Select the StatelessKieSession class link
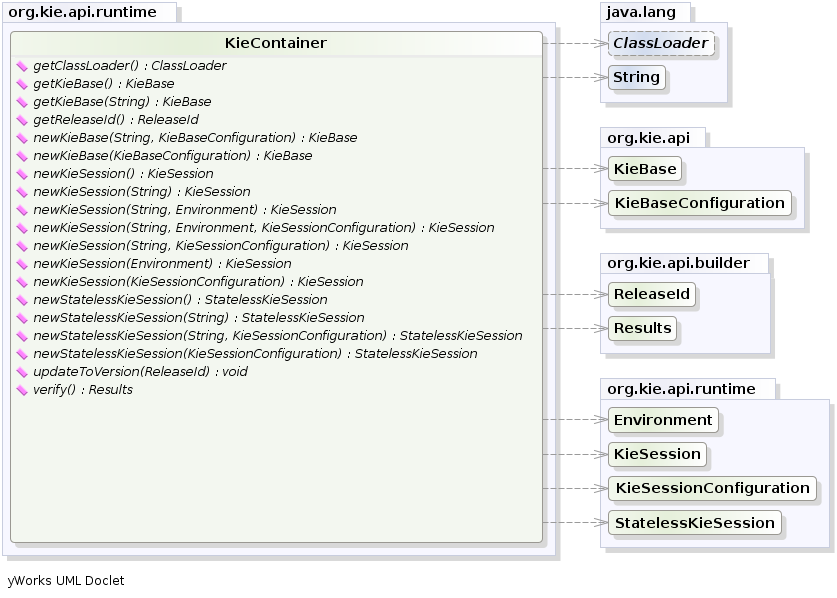Screen dimensions: 837x598 [x=695, y=522]
